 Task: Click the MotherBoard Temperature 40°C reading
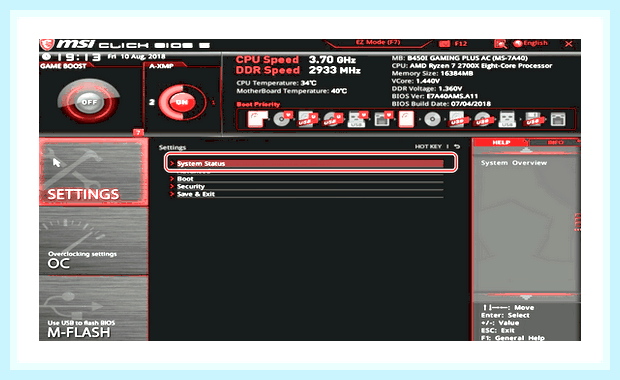[x=291, y=91]
